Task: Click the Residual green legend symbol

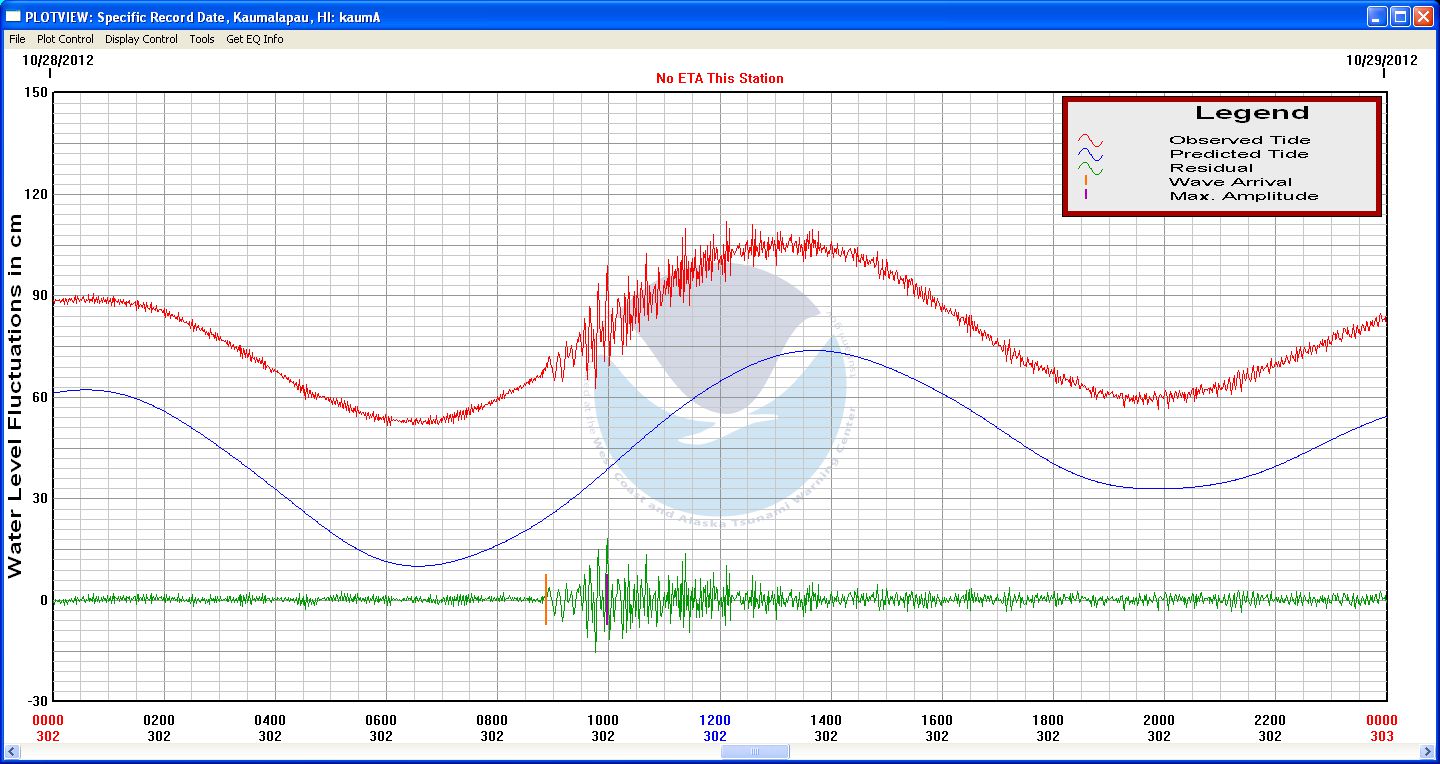Action: [1089, 169]
